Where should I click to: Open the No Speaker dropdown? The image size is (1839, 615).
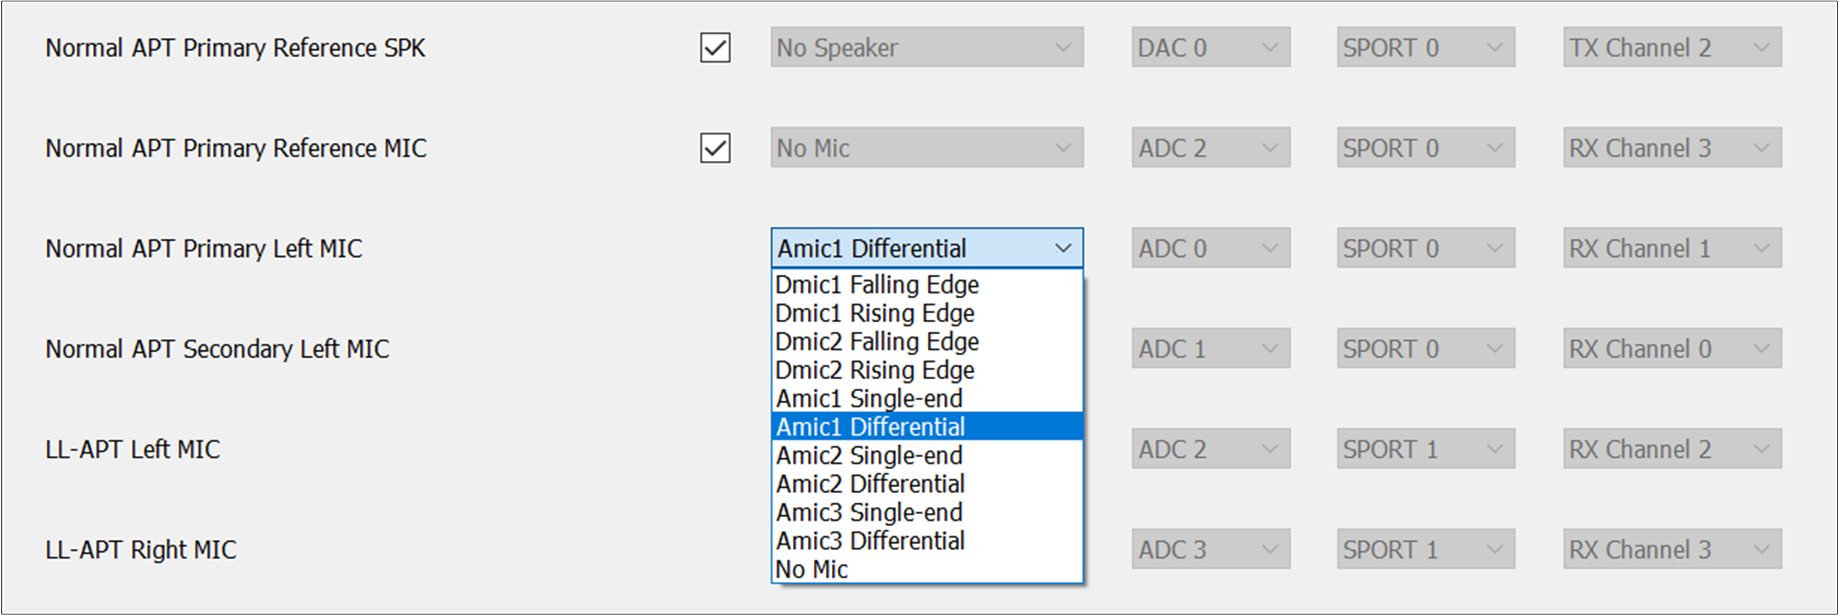927,48
